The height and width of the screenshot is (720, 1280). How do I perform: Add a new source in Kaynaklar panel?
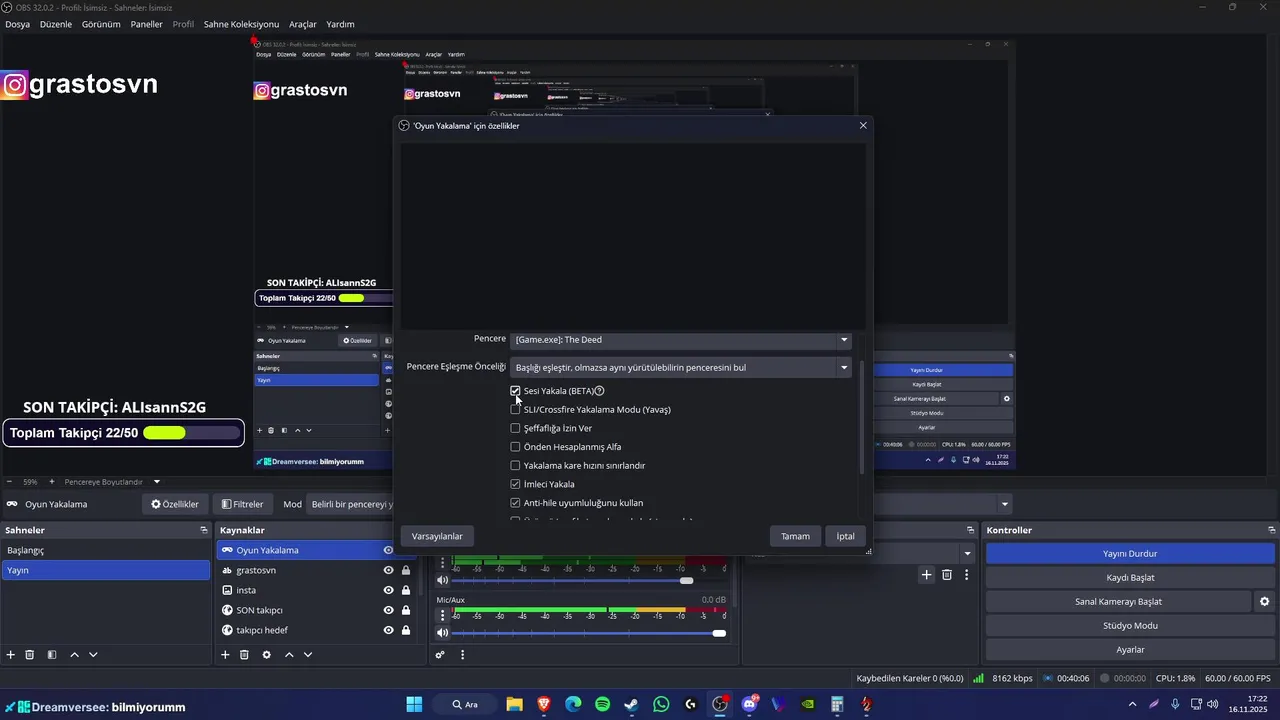[225, 655]
